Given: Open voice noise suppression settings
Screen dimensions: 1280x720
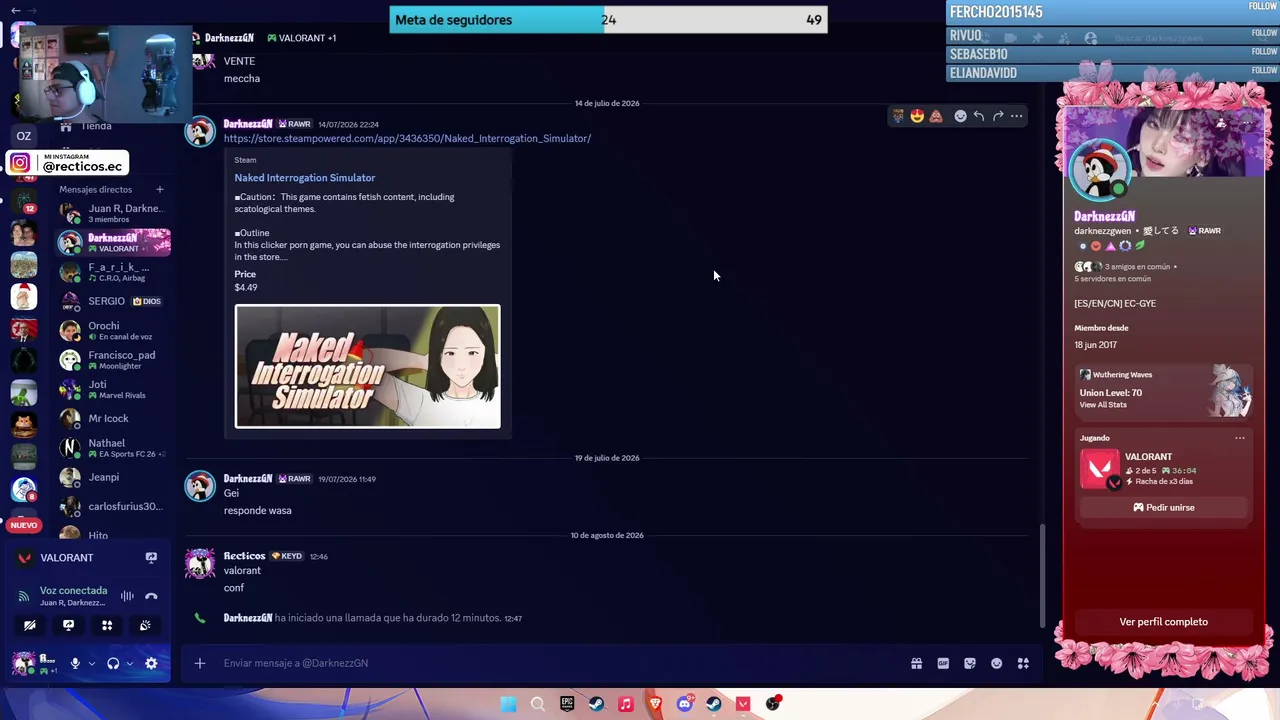Looking at the screenshot, I should (127, 596).
